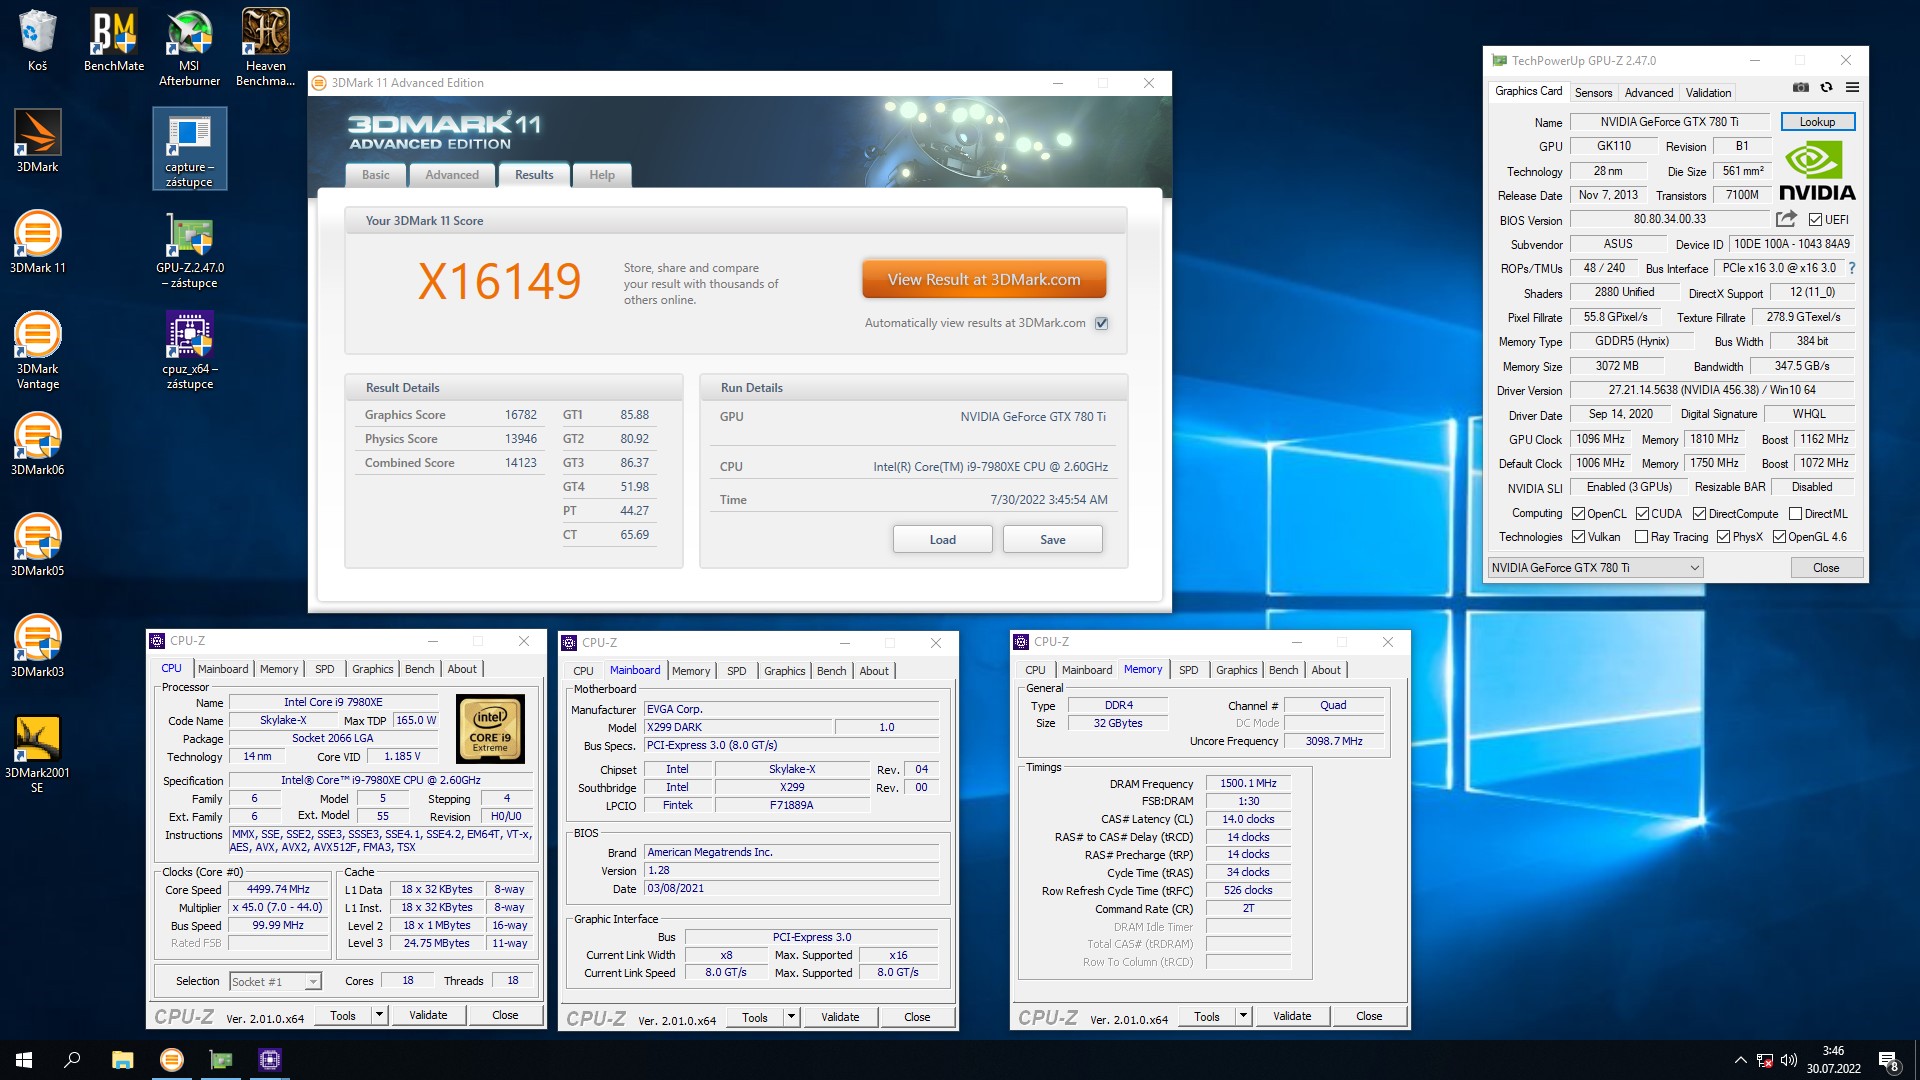Toggle the Vulkan checkbox
The height and width of the screenshot is (1080, 1920).
pos(1578,537)
